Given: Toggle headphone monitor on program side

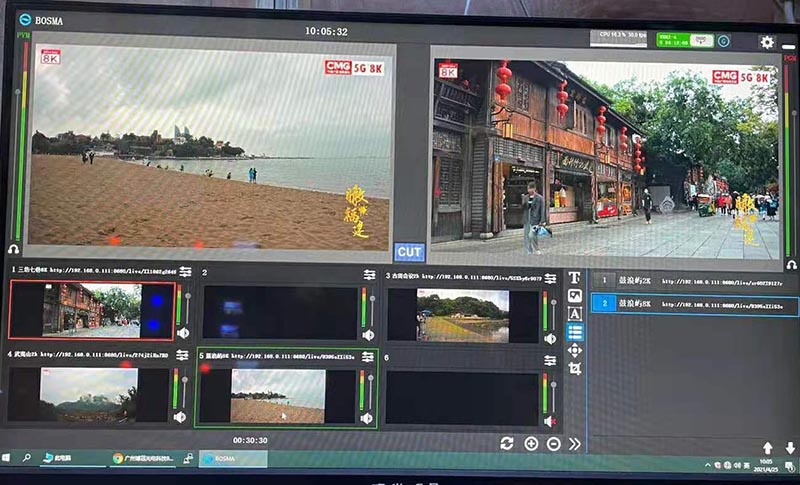Looking at the screenshot, I should (791, 265).
